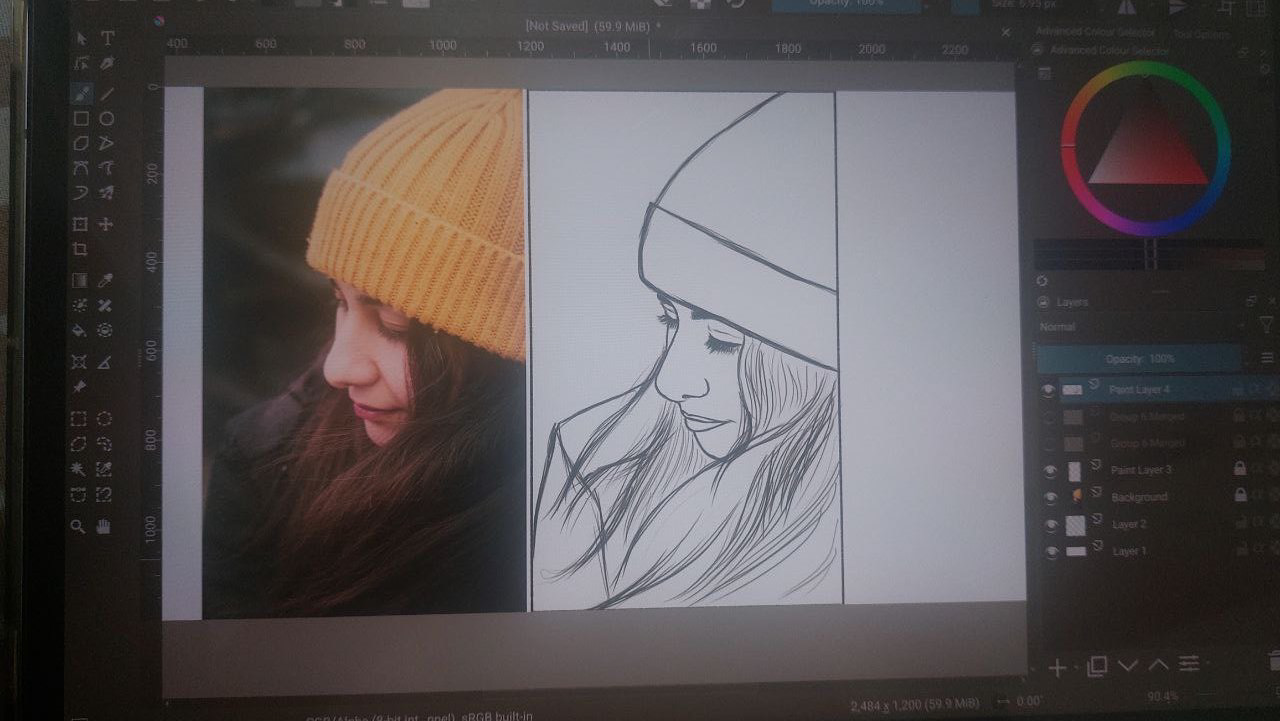Select the Move tool
Viewport: 1280px width, 721px height.
[107, 224]
